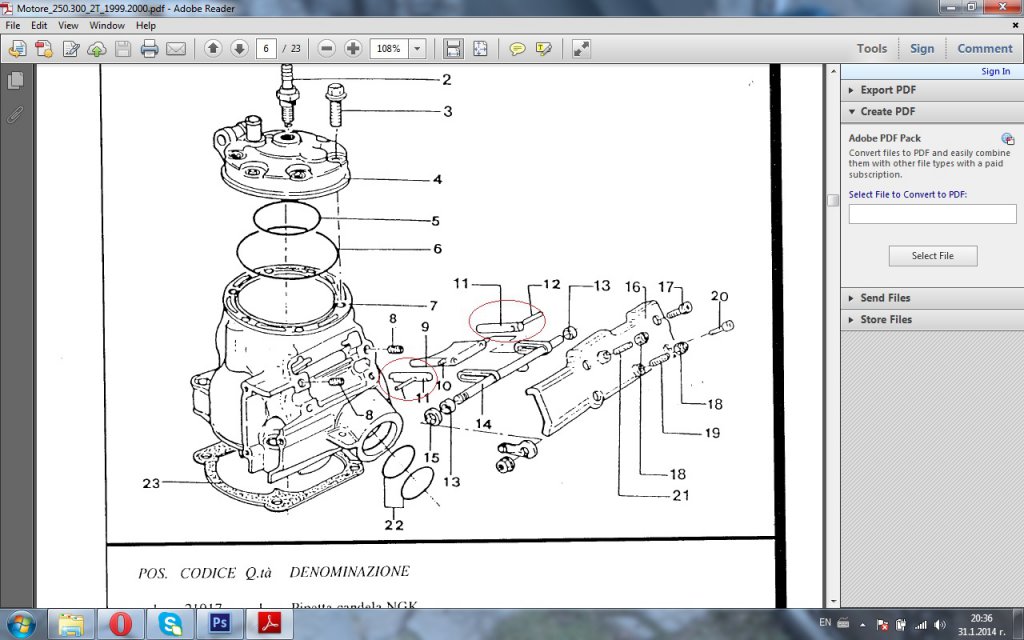
Task: Click the email envelope icon
Action: click(x=176, y=48)
